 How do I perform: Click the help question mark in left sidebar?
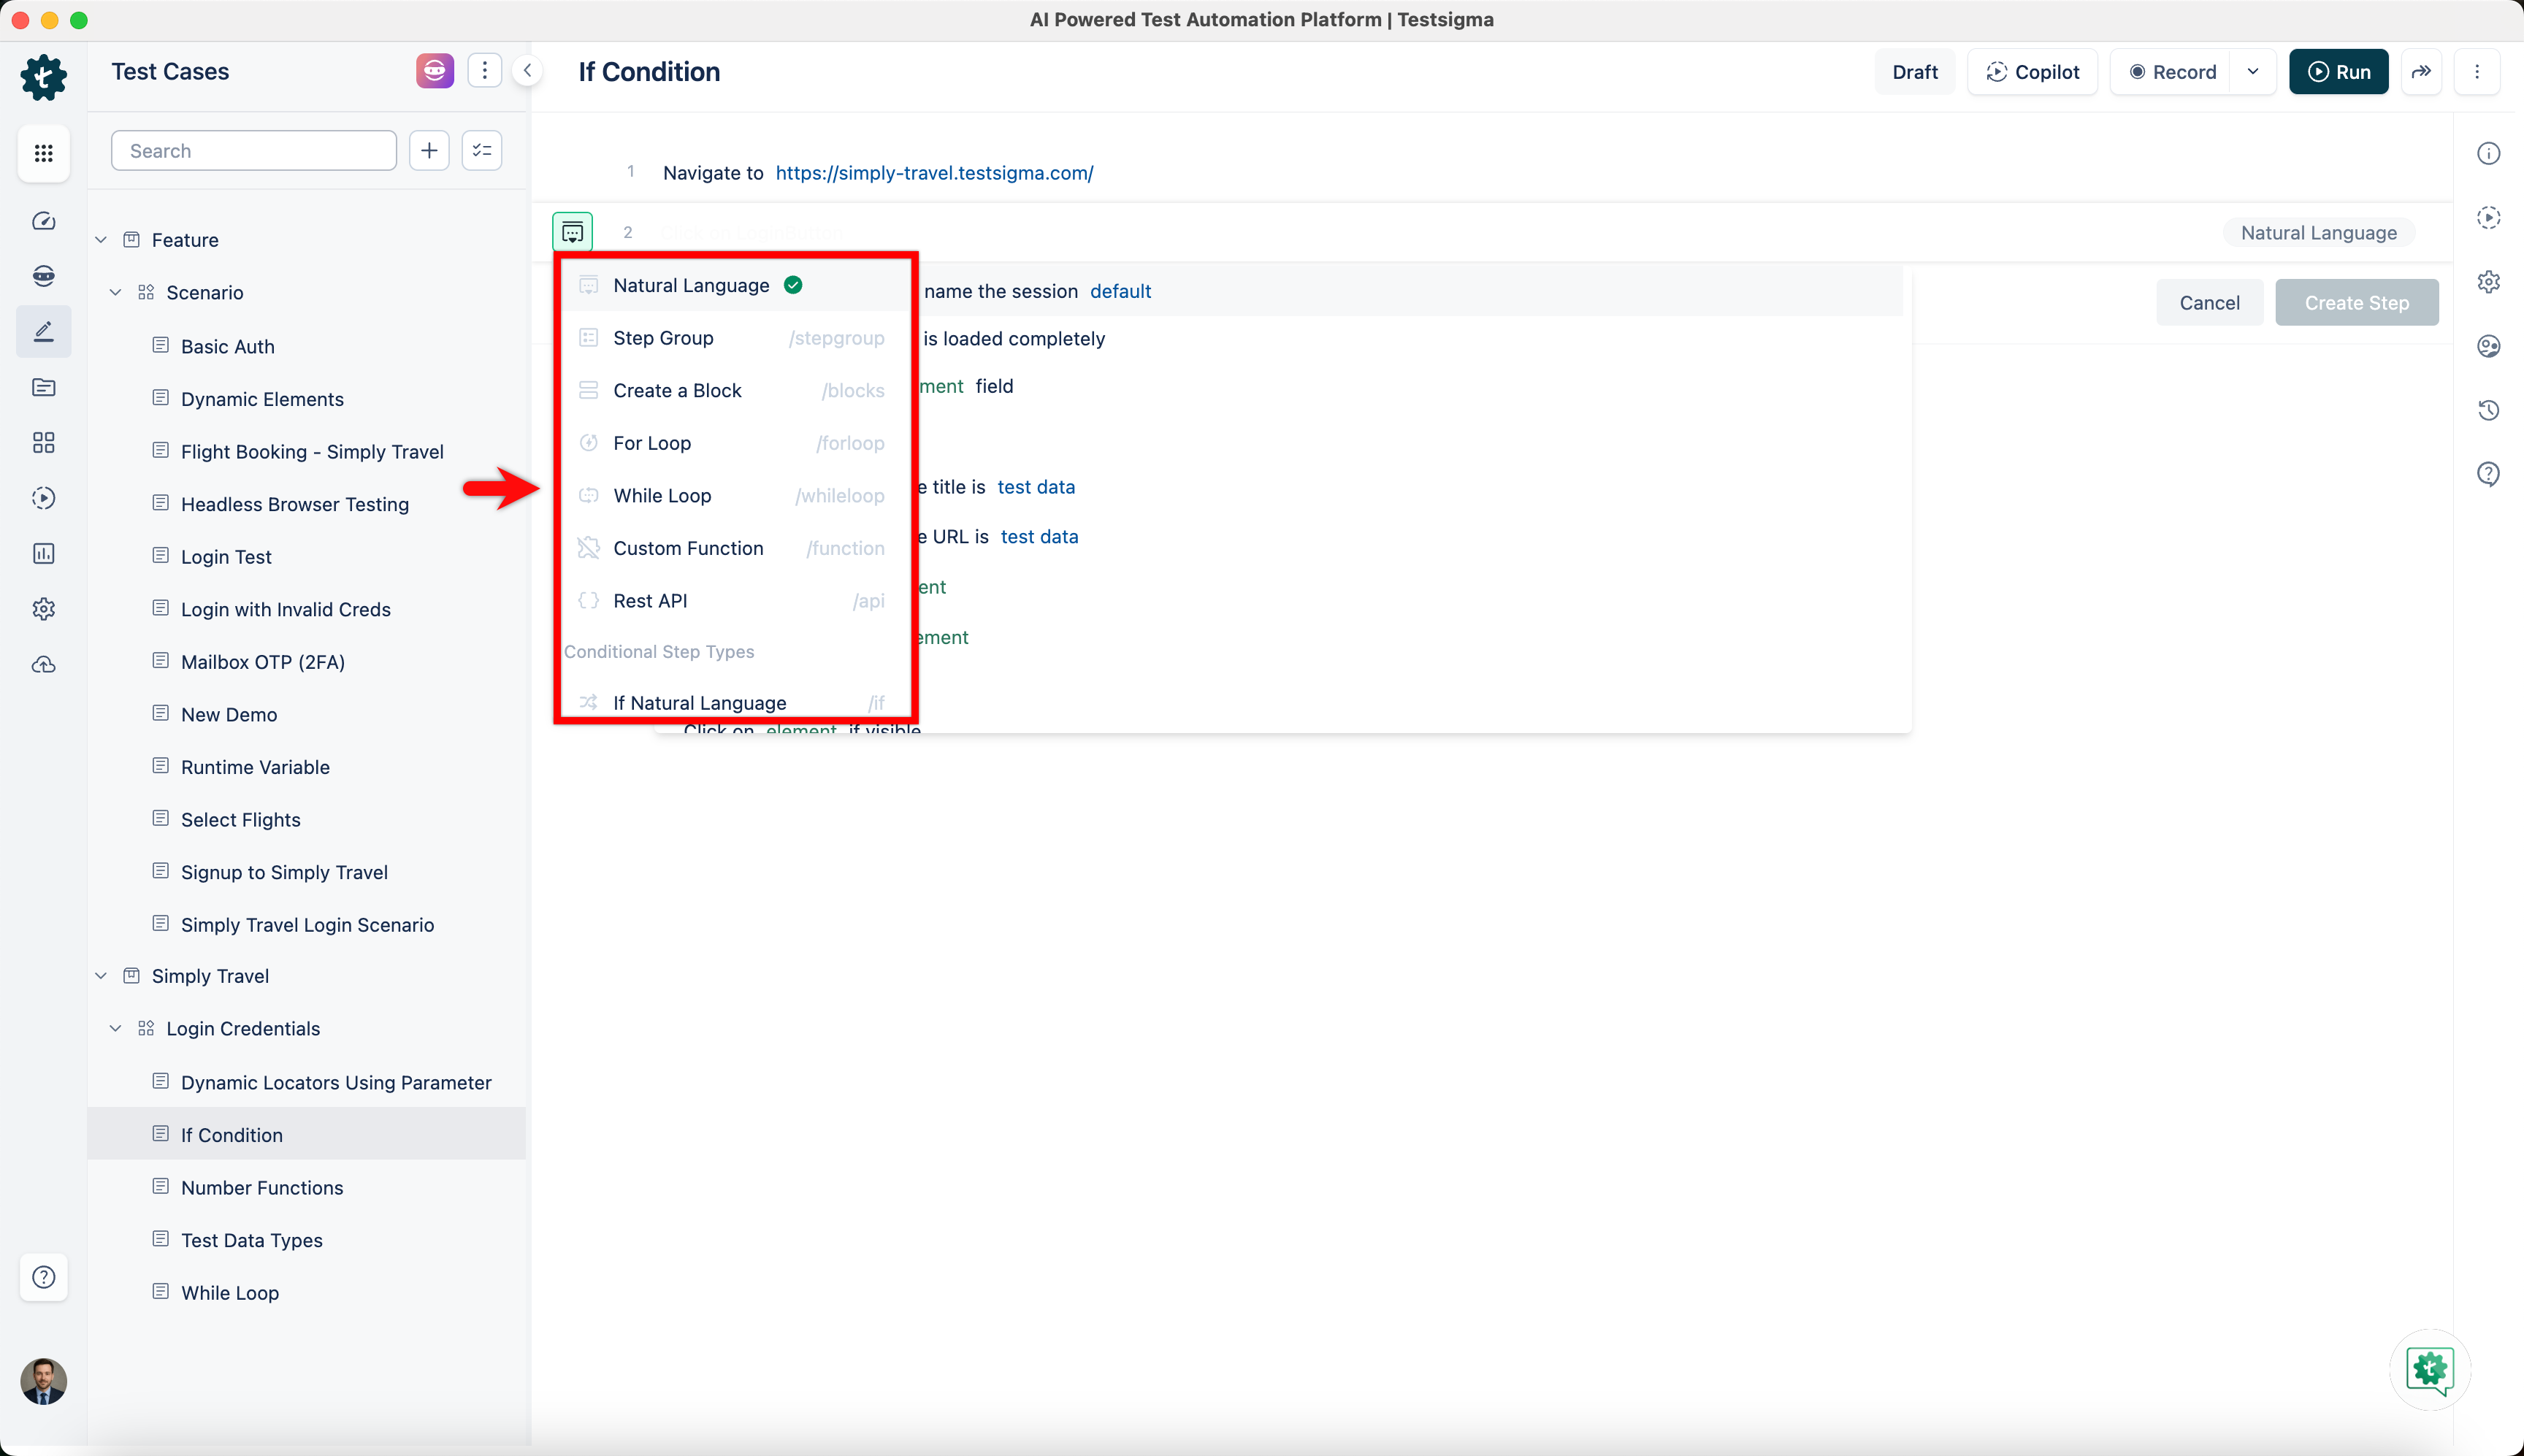(x=43, y=1277)
